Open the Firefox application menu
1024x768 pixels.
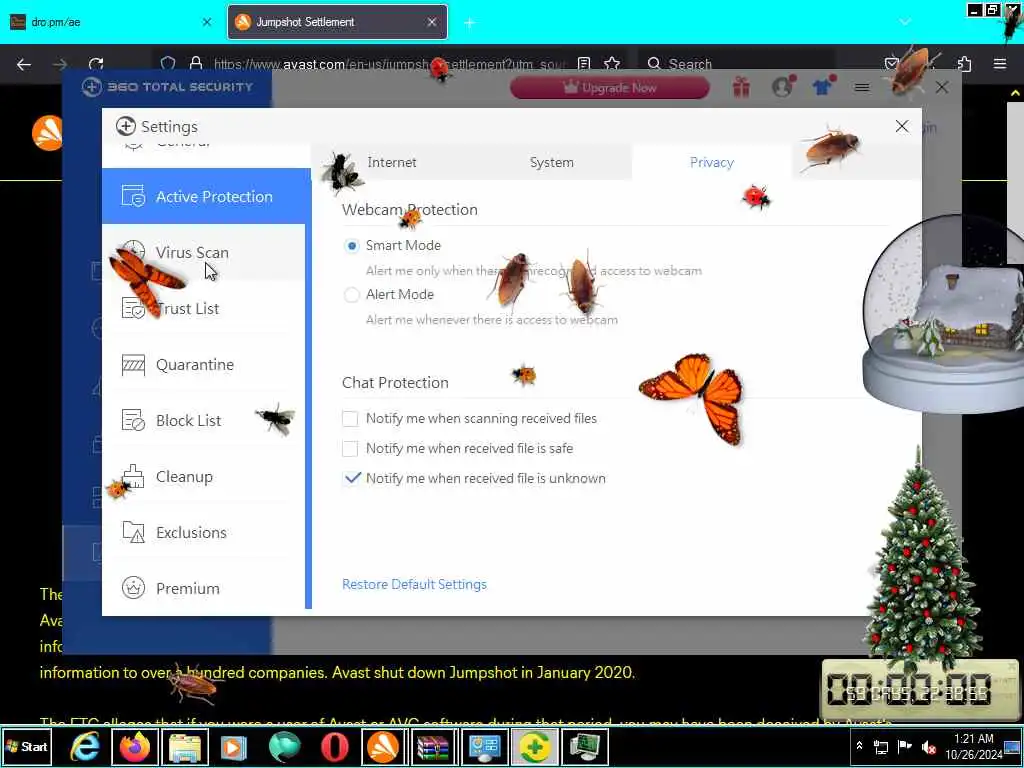pos(999,64)
